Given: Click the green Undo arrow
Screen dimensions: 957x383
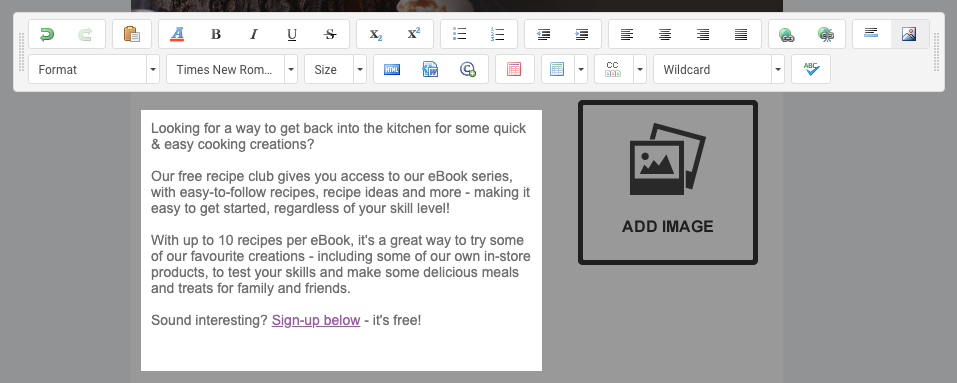Looking at the screenshot, I should (47, 34).
